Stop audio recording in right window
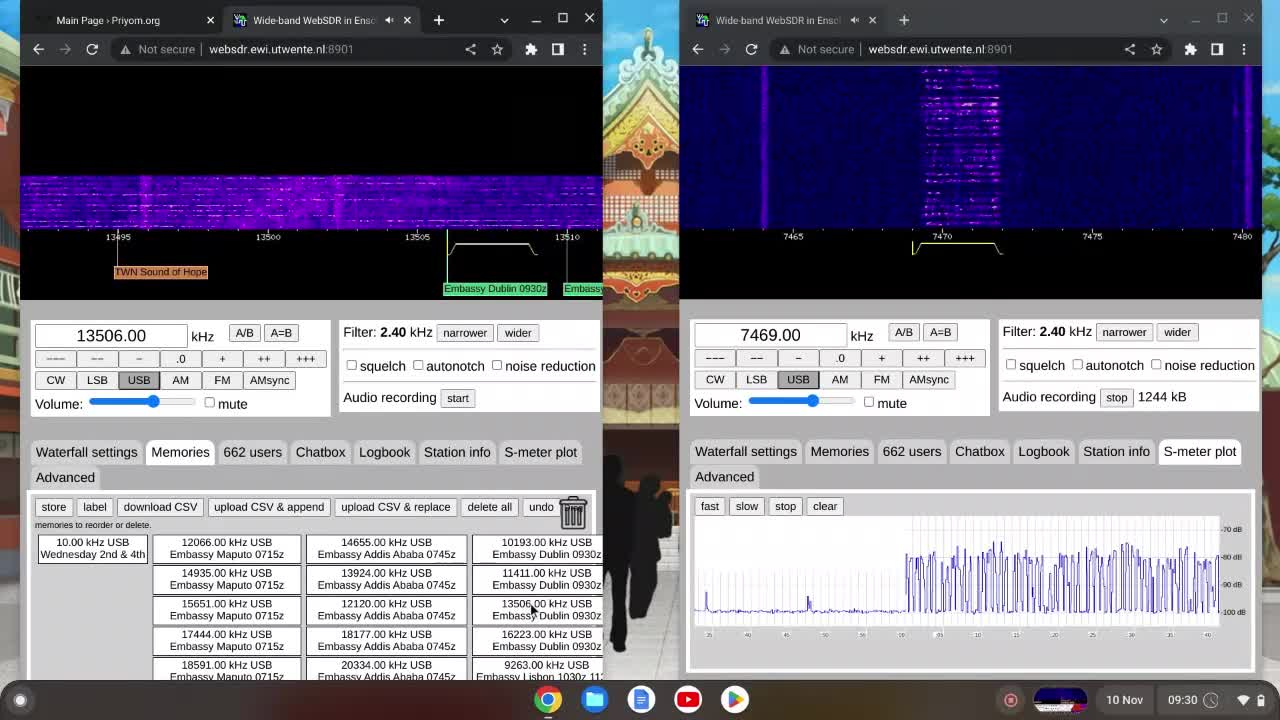The width and height of the screenshot is (1280, 720). 1116,397
